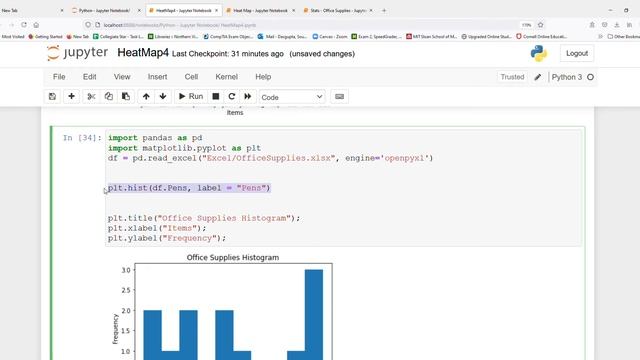Insert cell below with plus icon
Image resolution: width=640 pixels, height=360 pixels.
point(71,97)
